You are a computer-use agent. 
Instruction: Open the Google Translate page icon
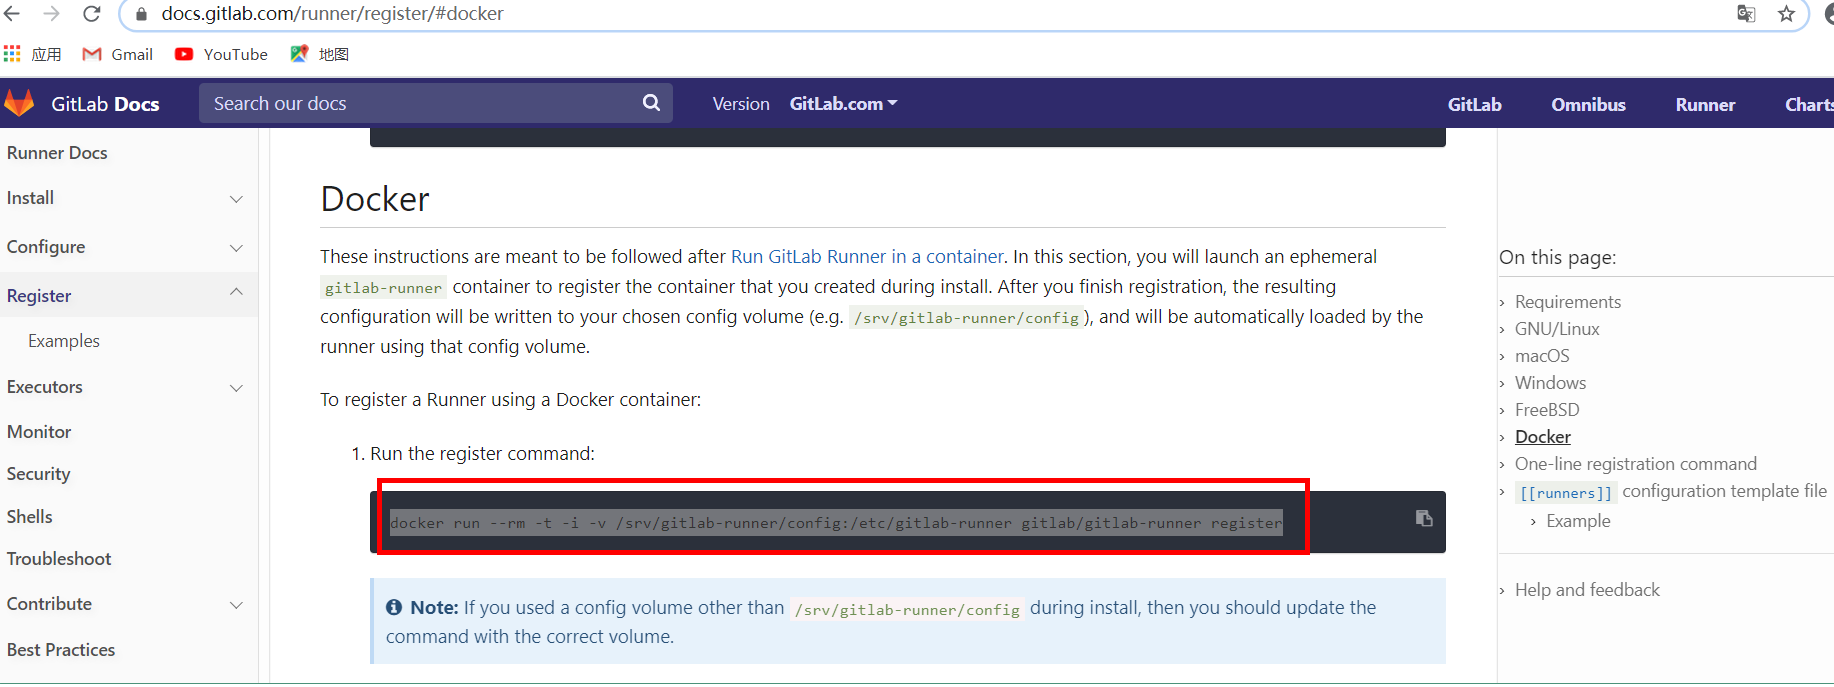pos(1746,14)
